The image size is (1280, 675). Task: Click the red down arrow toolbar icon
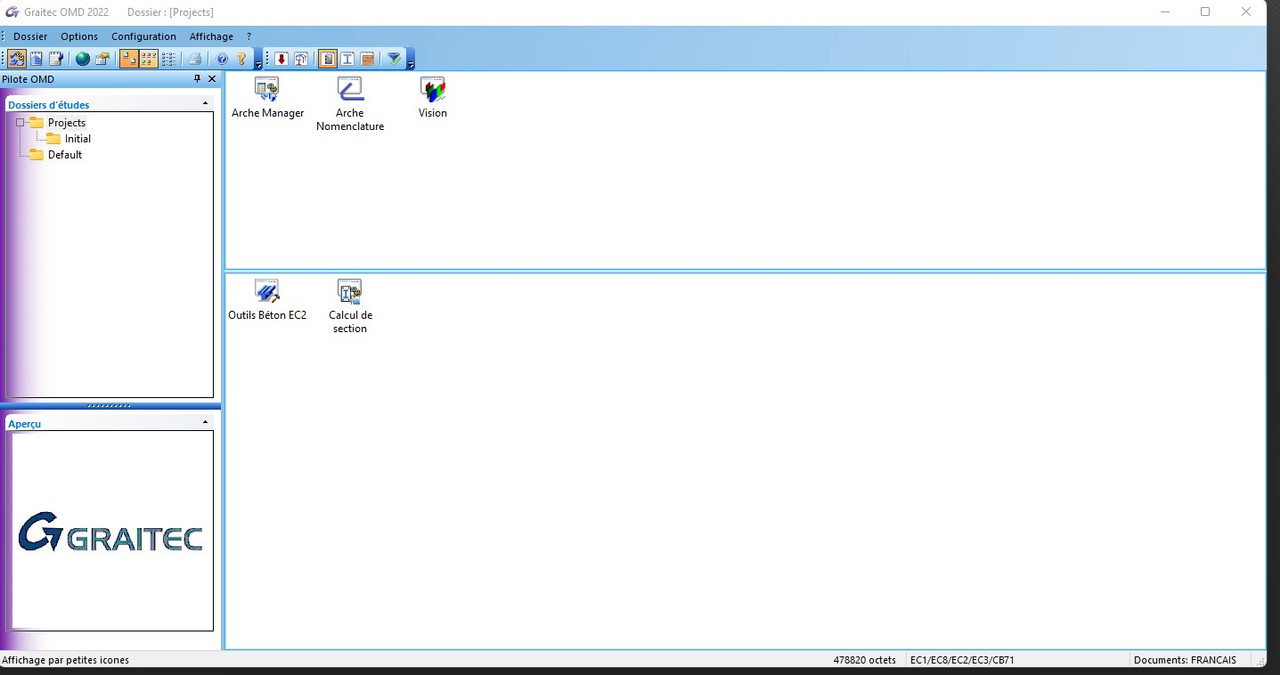(281, 59)
